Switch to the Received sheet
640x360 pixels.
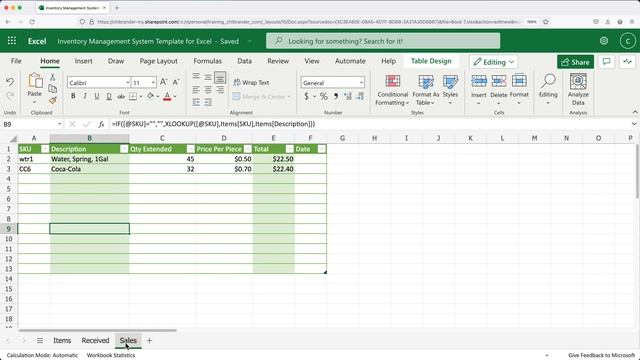[95, 340]
